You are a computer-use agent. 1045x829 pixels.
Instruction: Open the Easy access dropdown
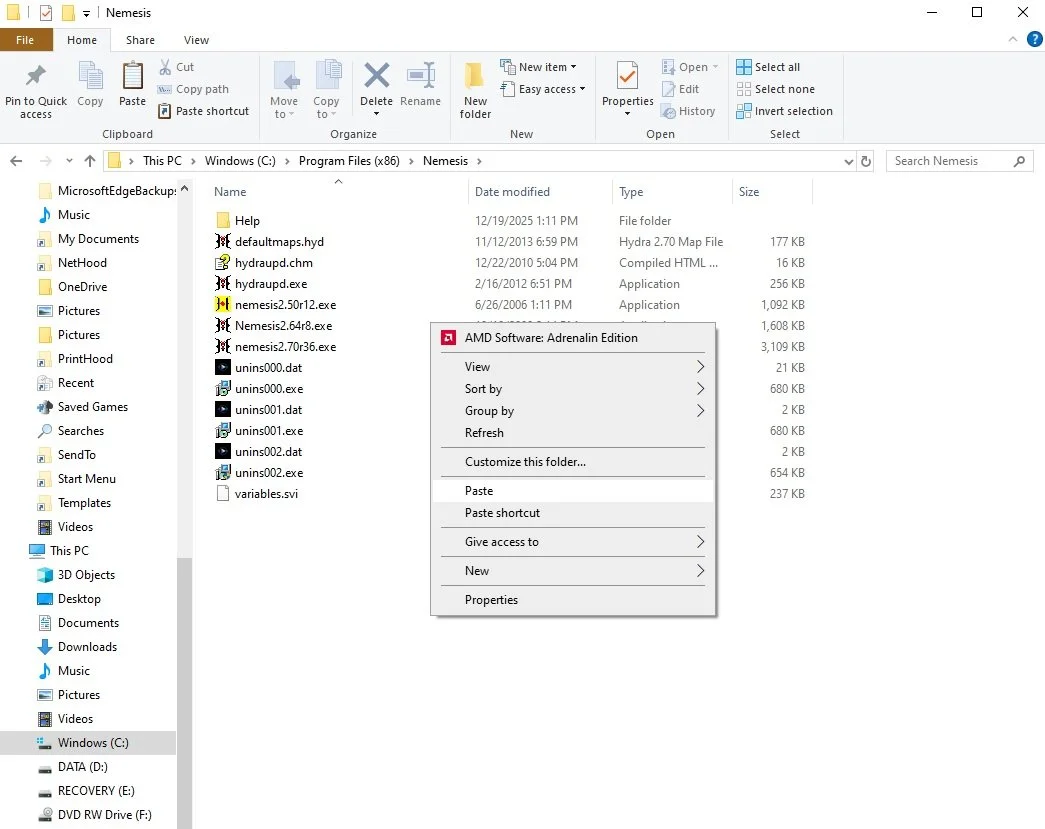coord(543,89)
